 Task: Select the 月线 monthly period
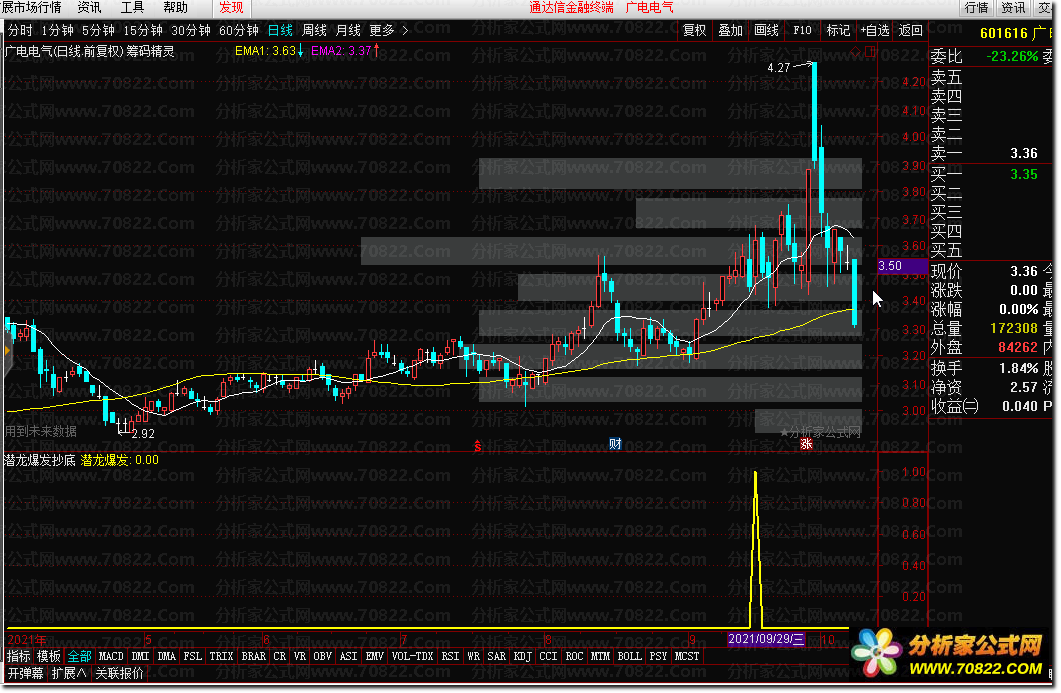pyautogui.click(x=348, y=30)
